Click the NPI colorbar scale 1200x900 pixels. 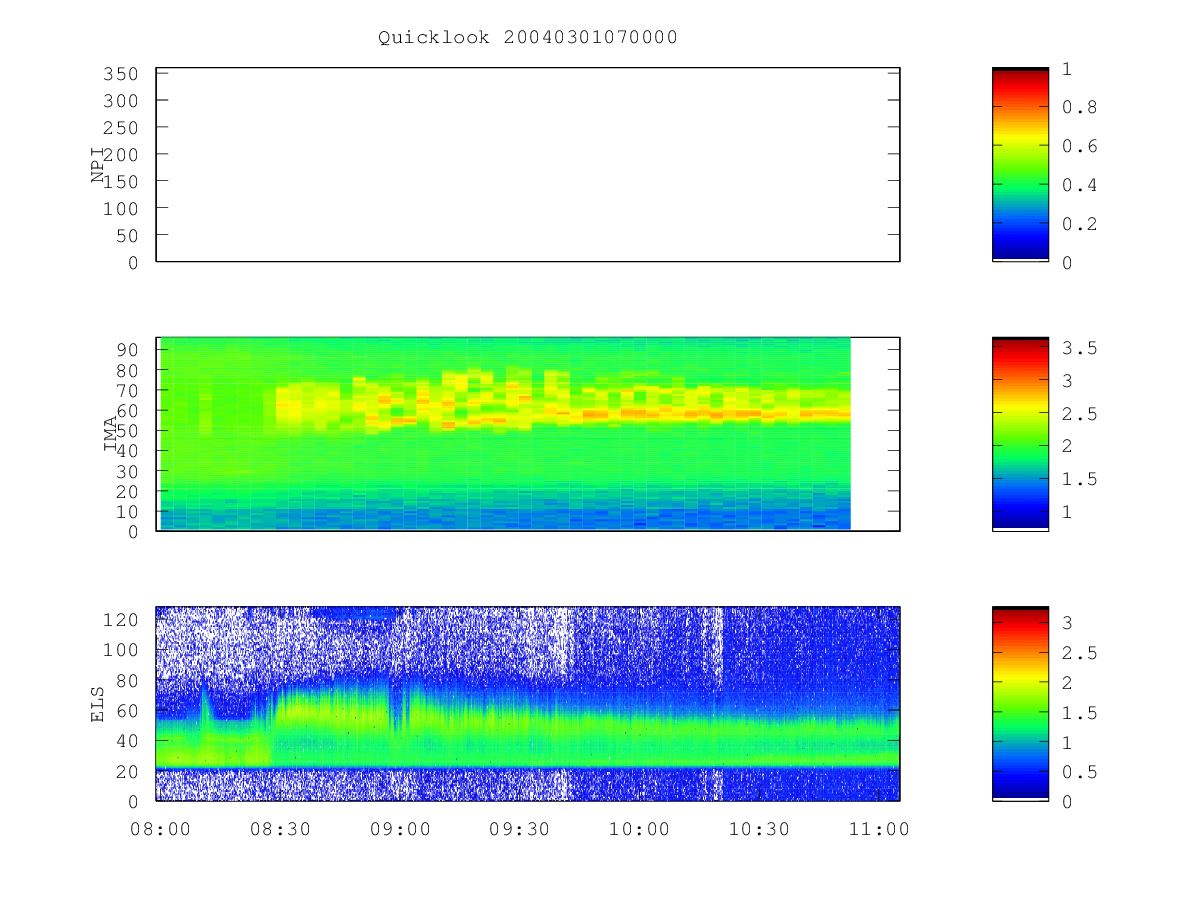click(x=1020, y=165)
